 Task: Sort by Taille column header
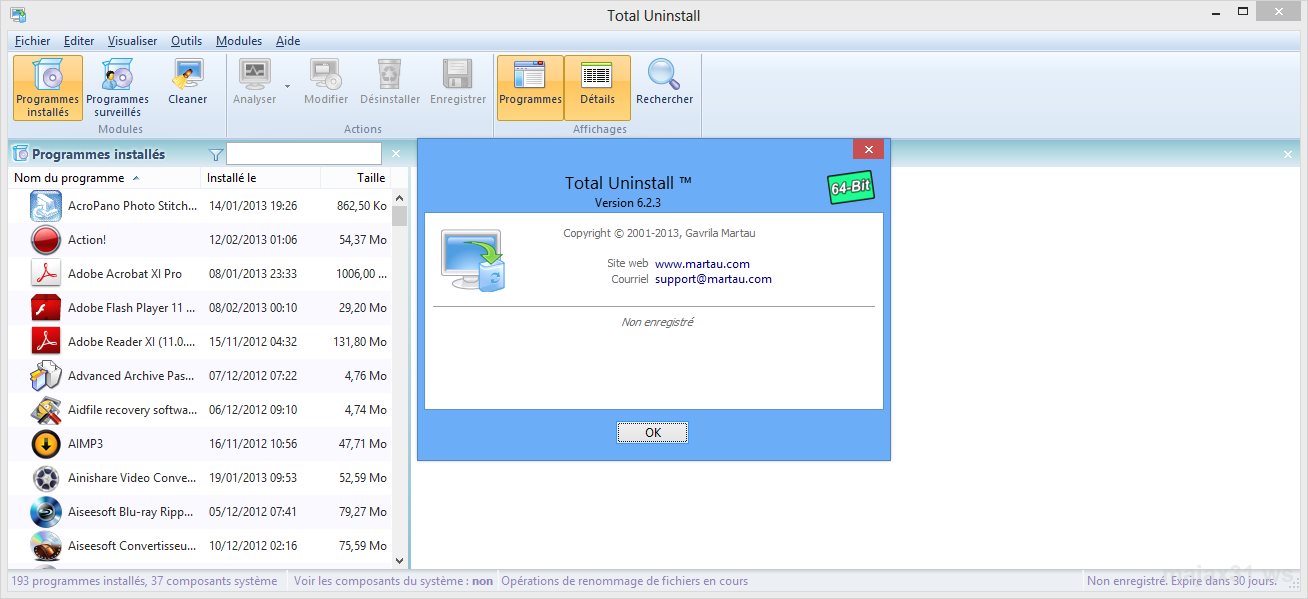tap(356, 178)
